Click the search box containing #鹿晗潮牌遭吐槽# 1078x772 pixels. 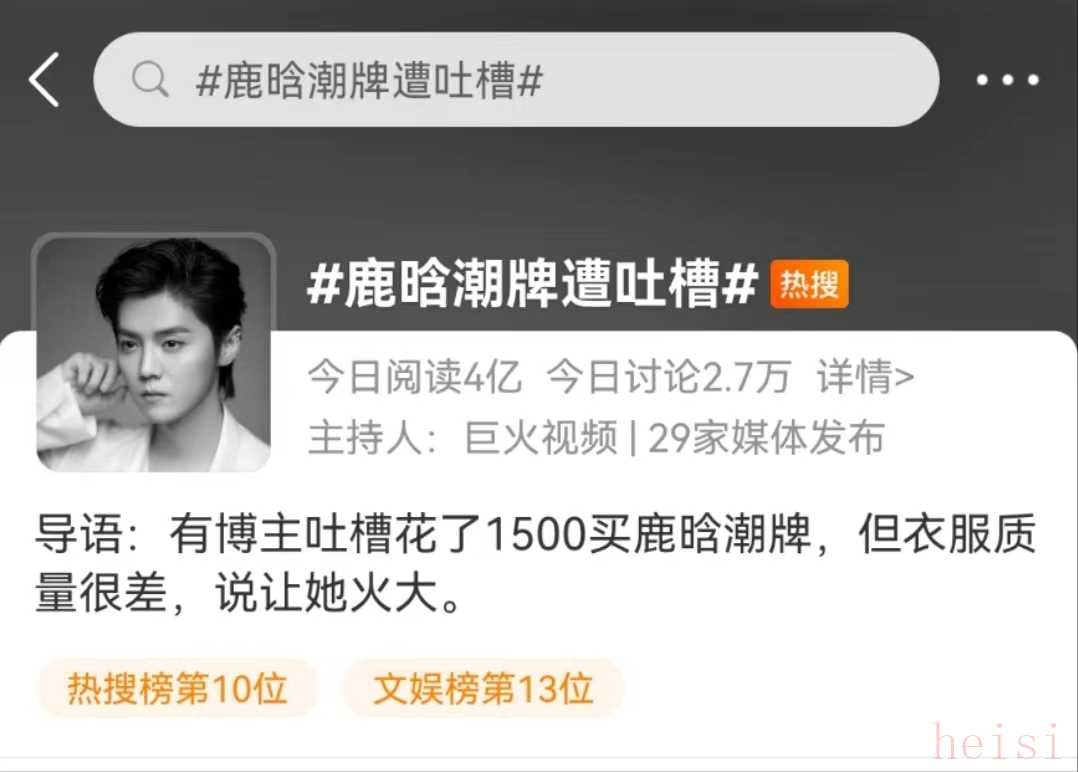pos(516,79)
